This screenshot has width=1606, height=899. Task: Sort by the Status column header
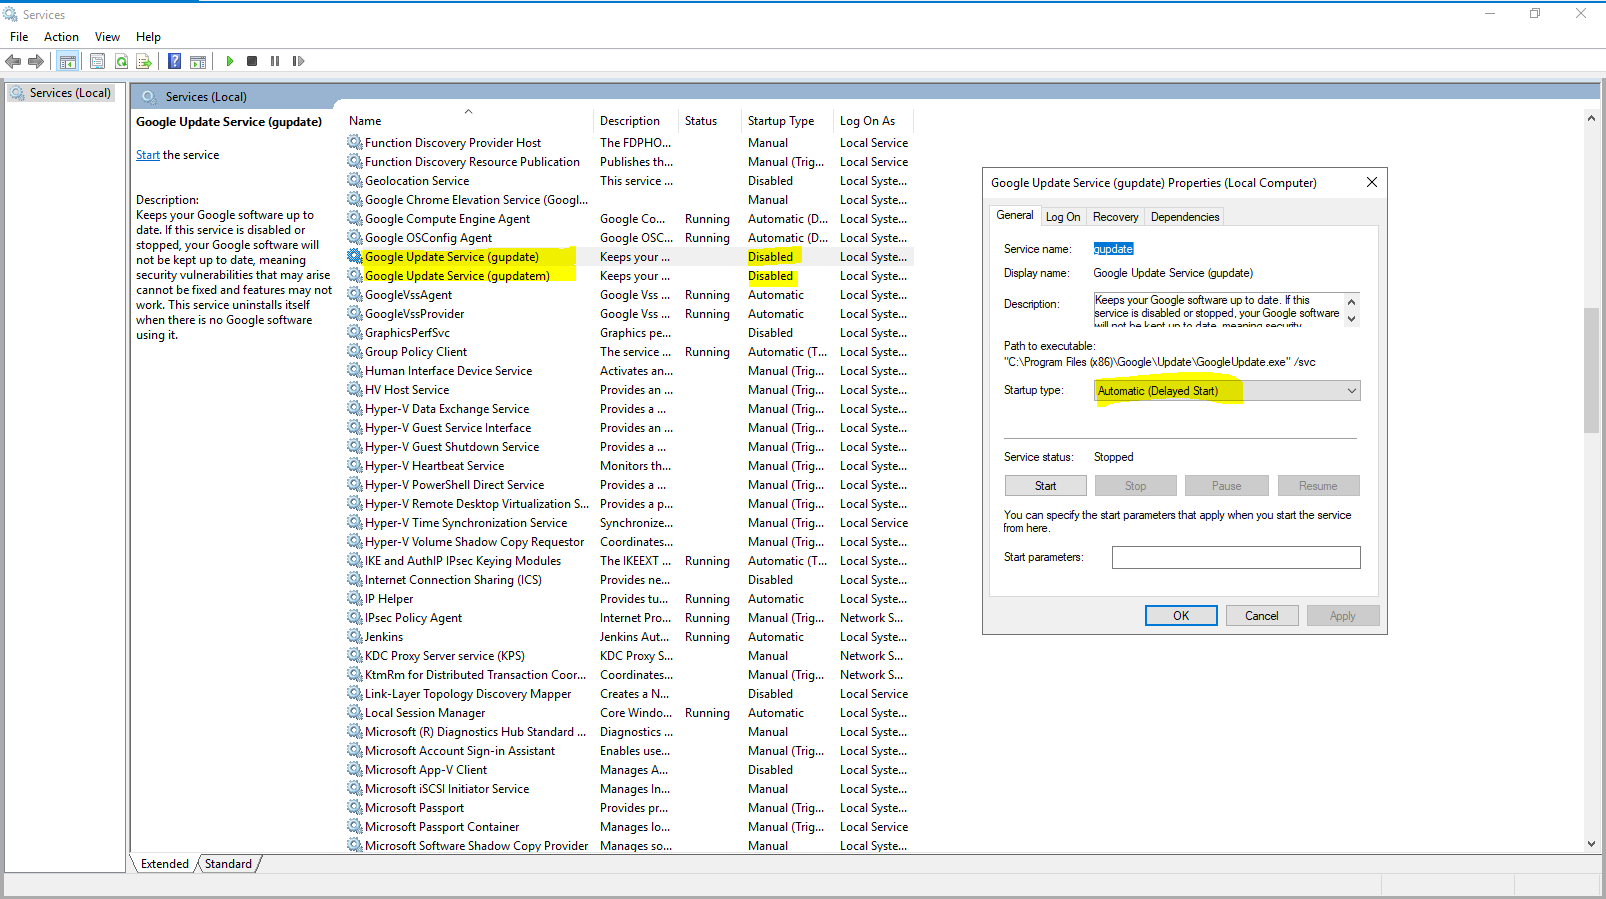coord(709,121)
